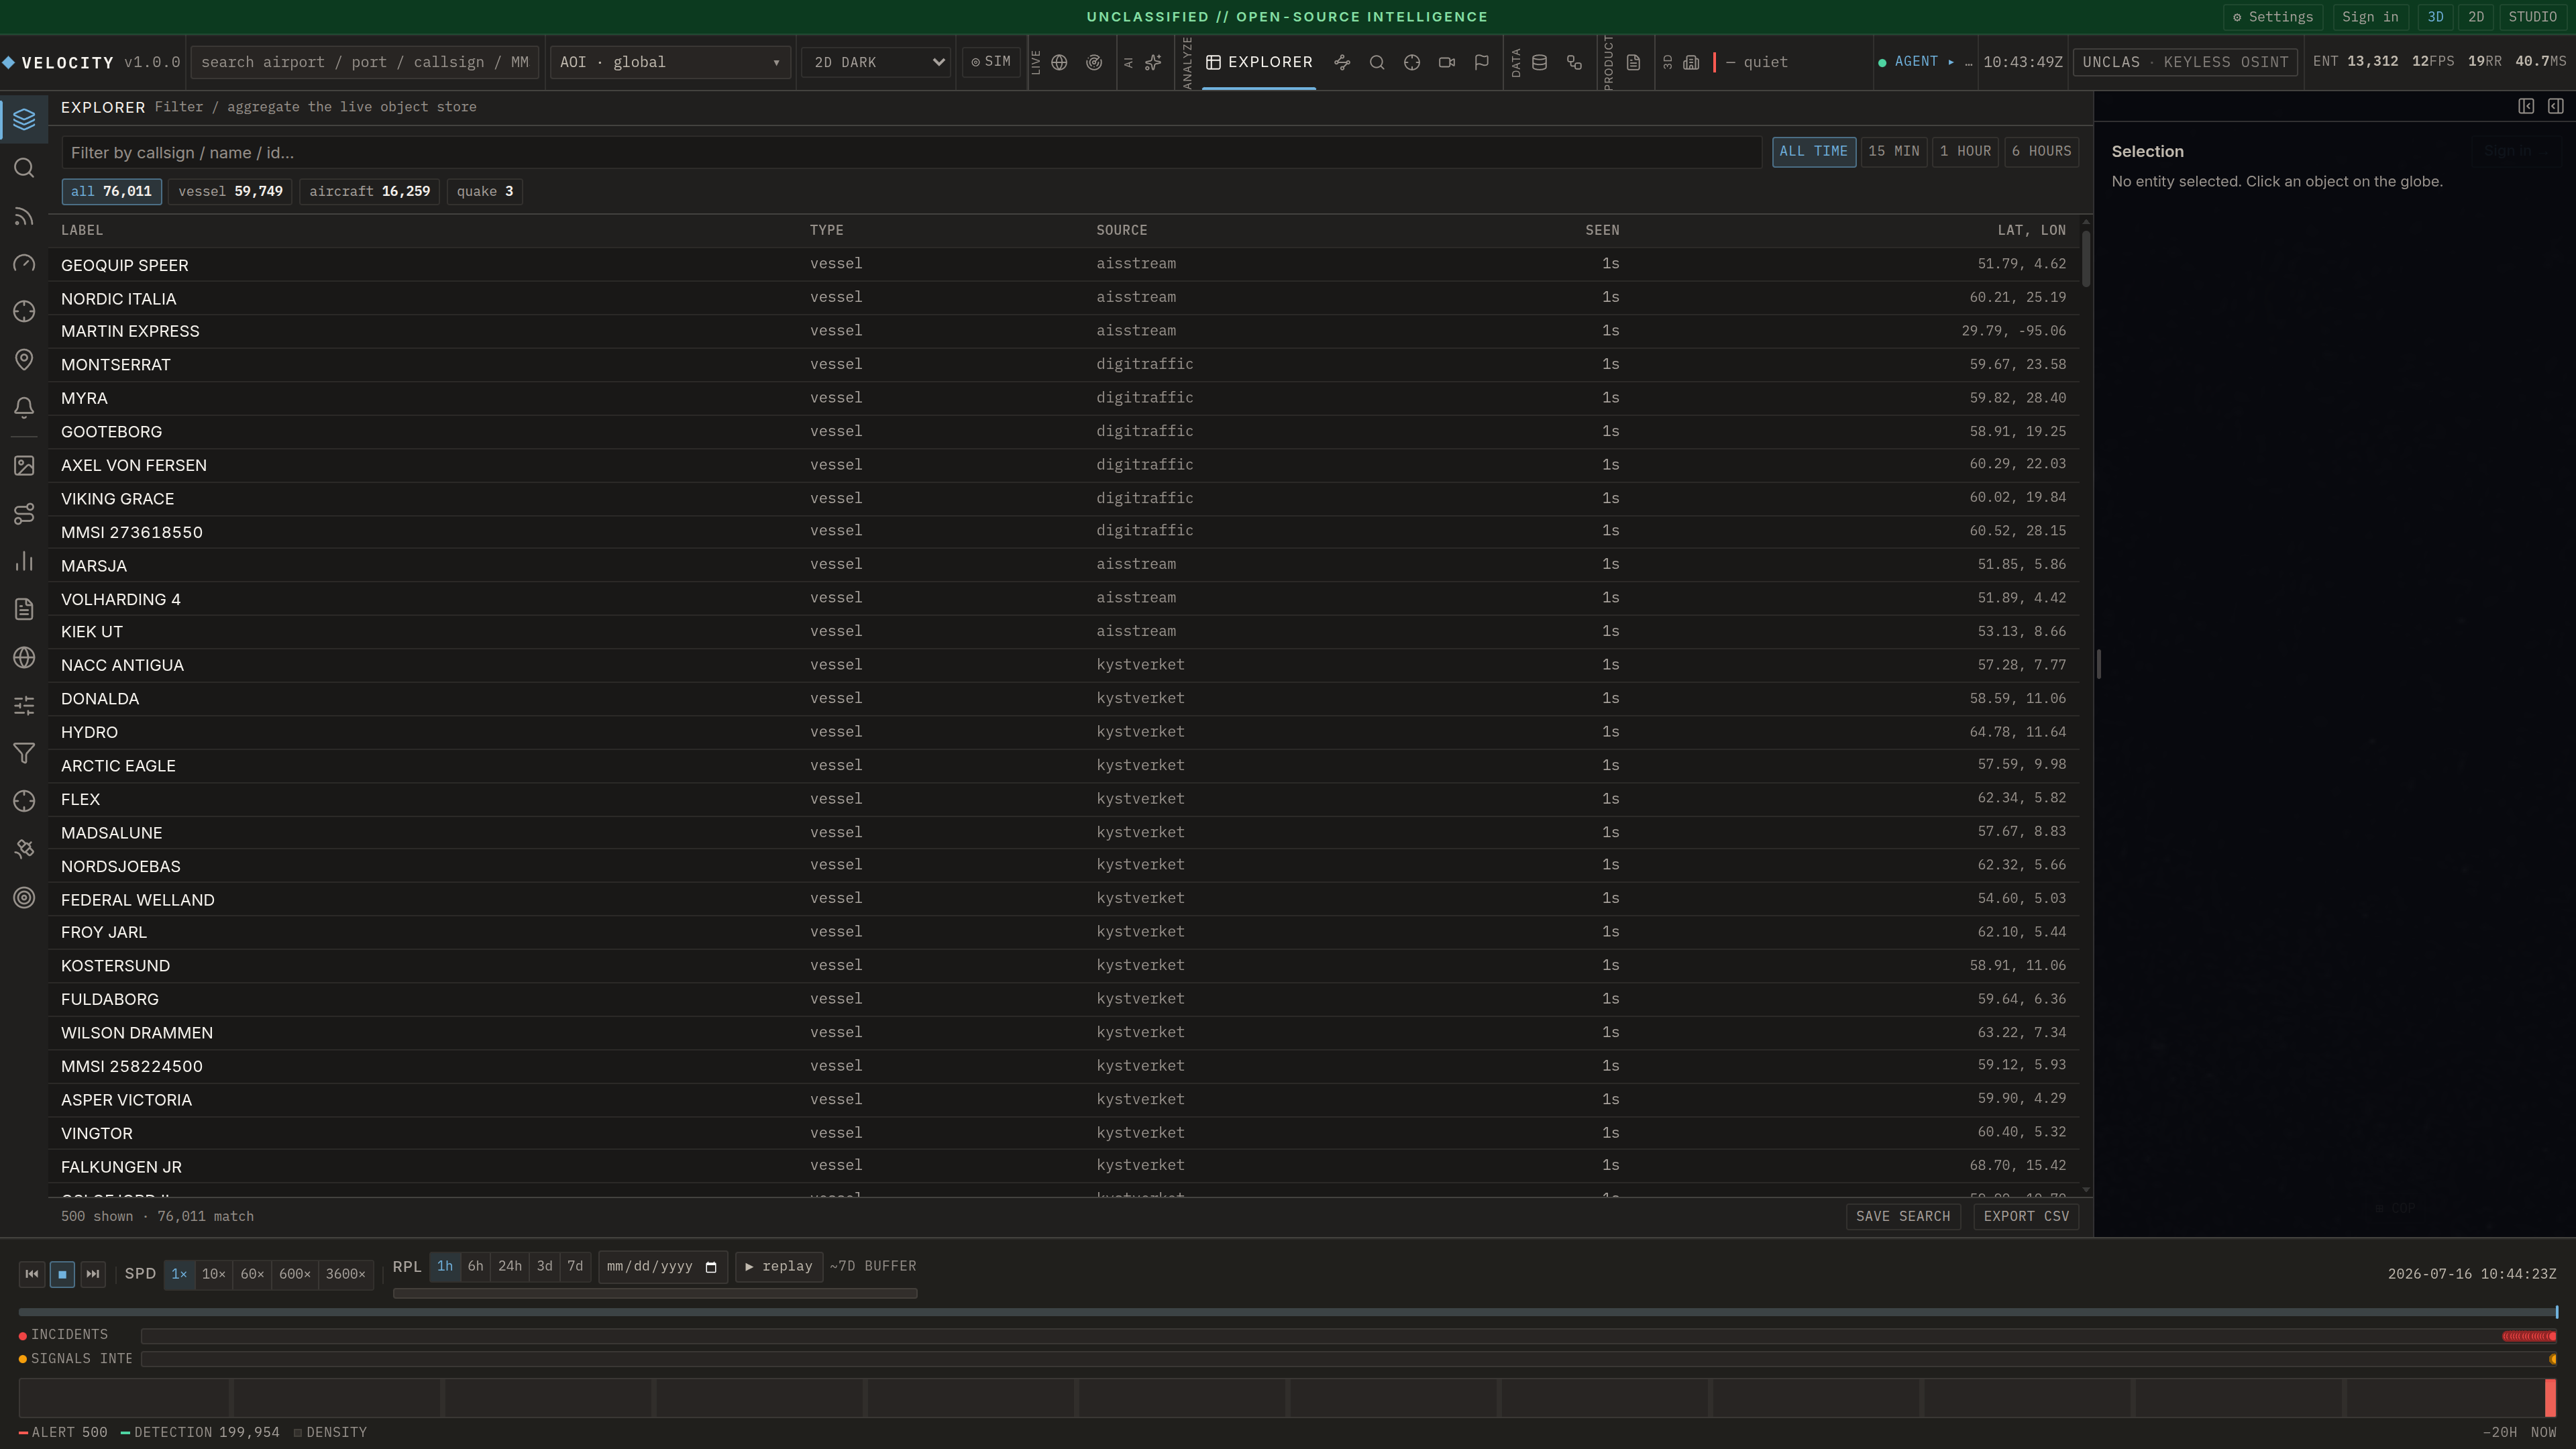Set replay window to 24h
2576x1449 pixels.
click(x=510, y=1267)
